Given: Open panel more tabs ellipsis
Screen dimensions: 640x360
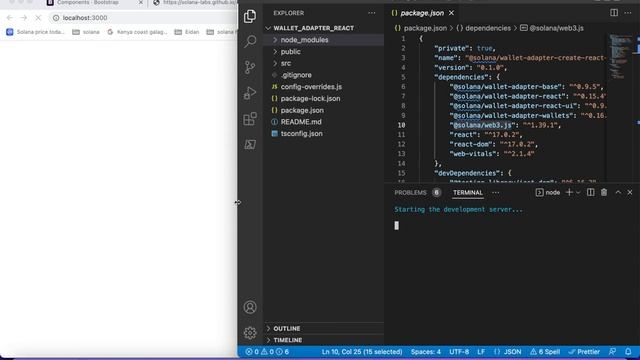Looking at the screenshot, I should (496, 193).
